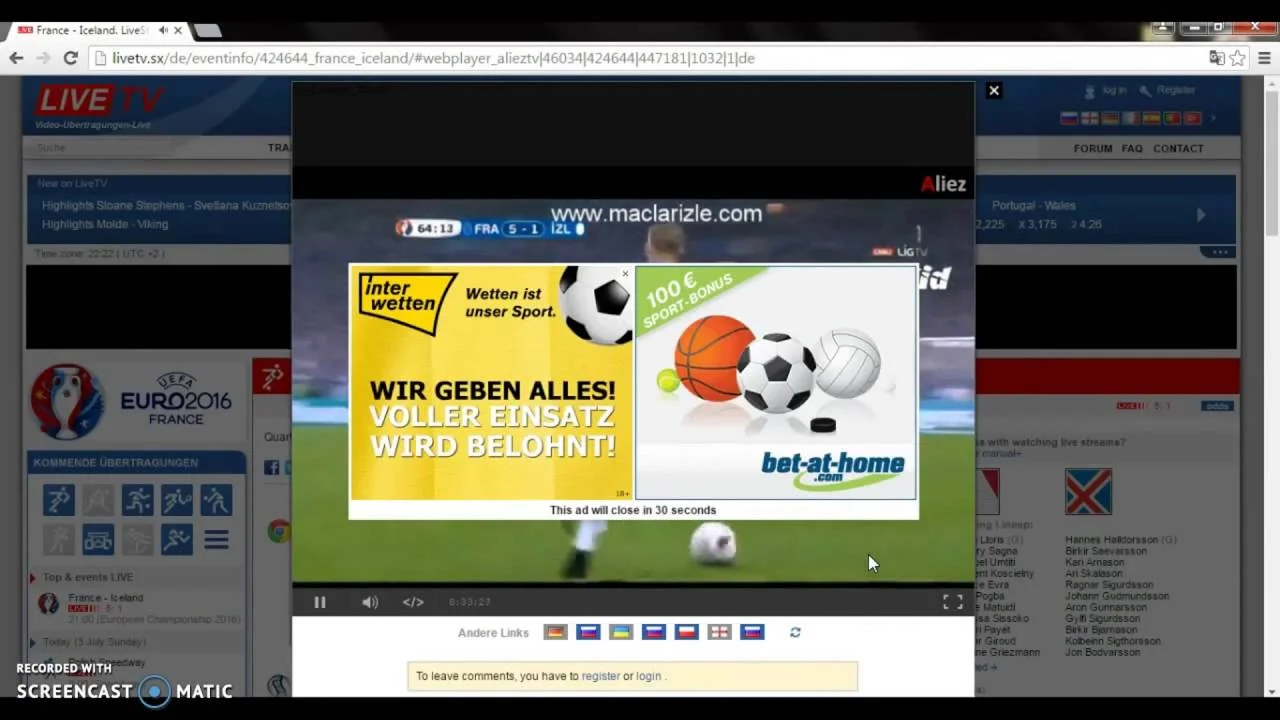Reload the current page

pyautogui.click(x=70, y=58)
